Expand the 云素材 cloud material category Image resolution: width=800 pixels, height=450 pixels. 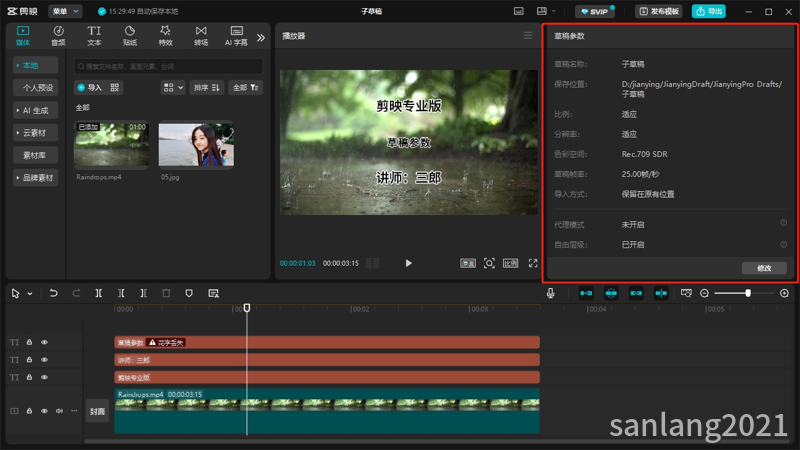tap(35, 133)
